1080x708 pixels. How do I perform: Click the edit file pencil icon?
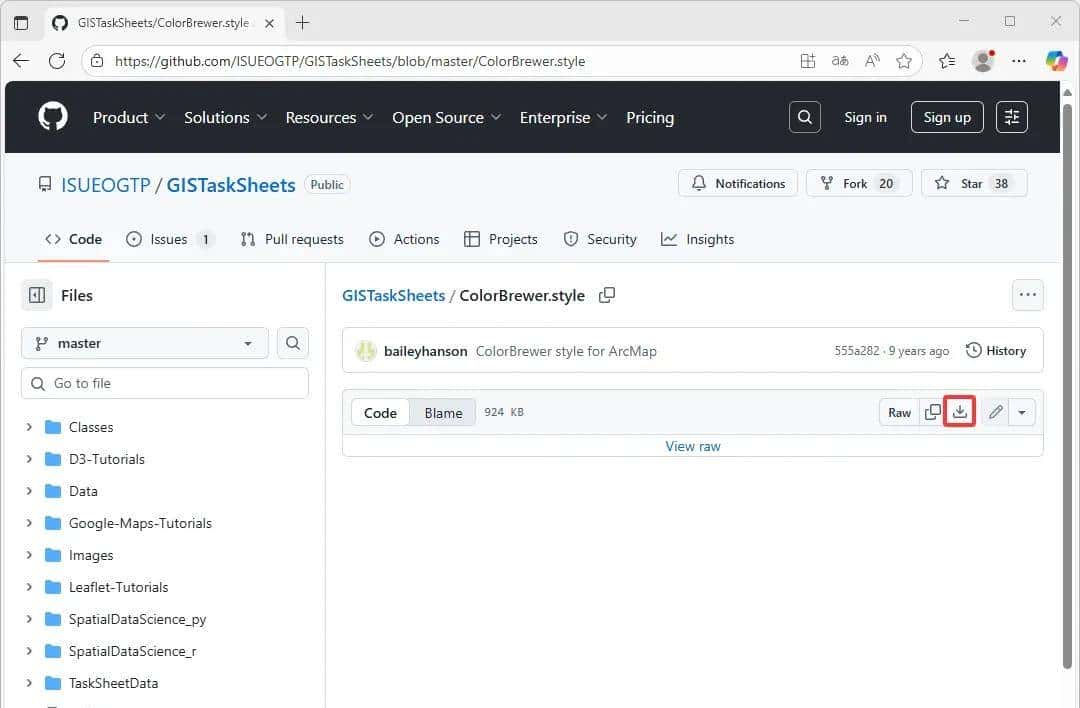[x=995, y=412]
